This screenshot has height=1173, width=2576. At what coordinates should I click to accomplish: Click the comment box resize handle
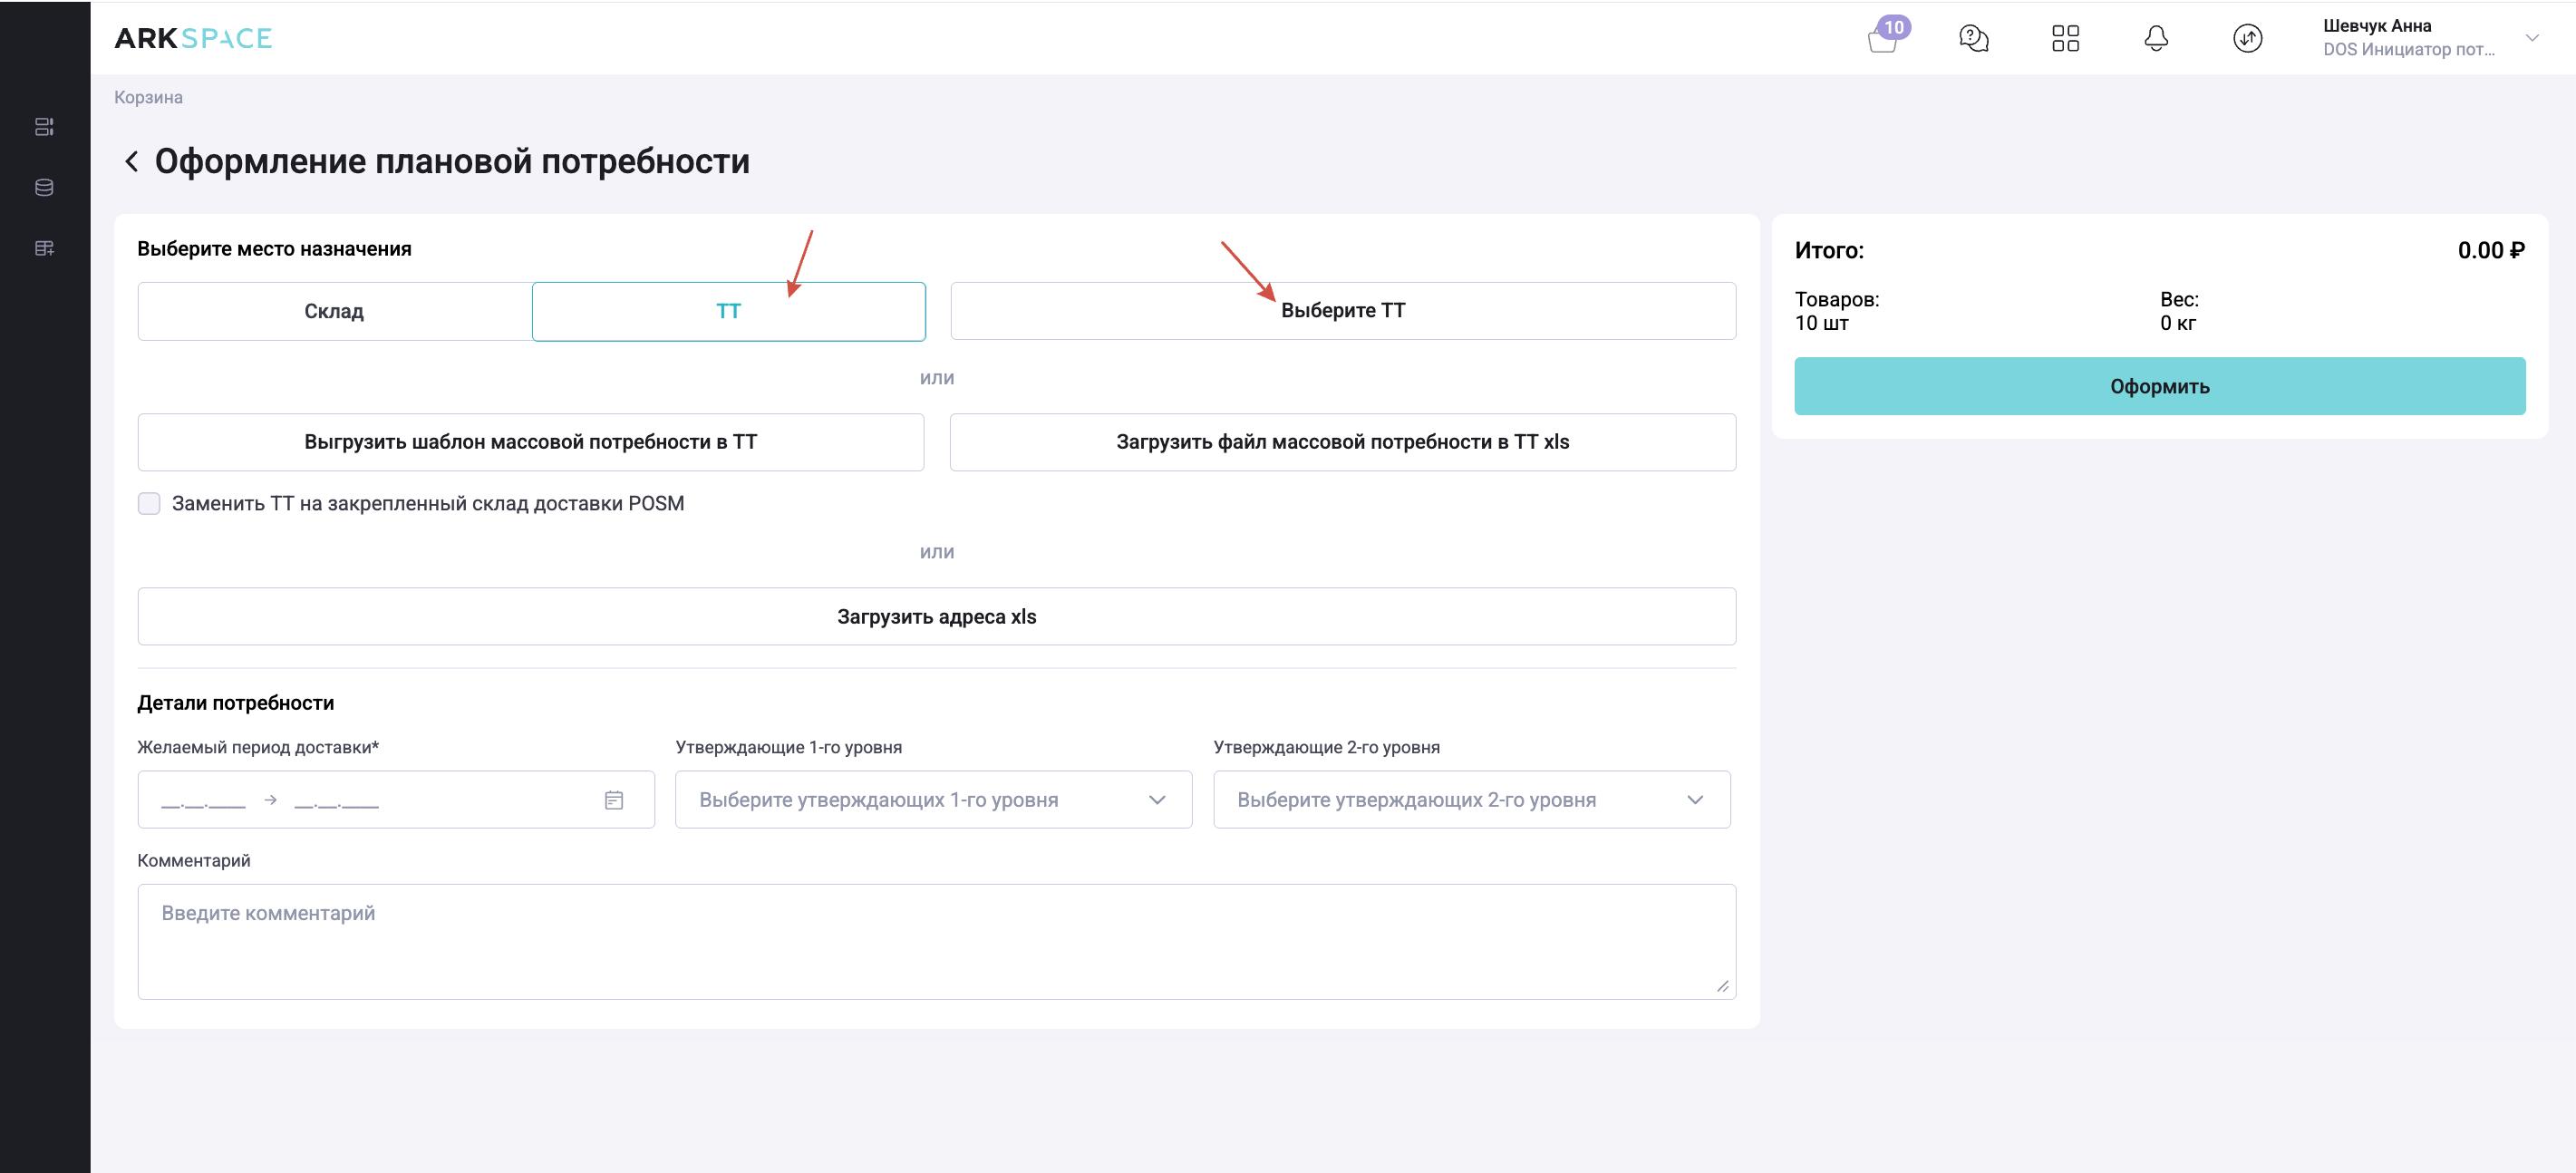tap(1722, 986)
